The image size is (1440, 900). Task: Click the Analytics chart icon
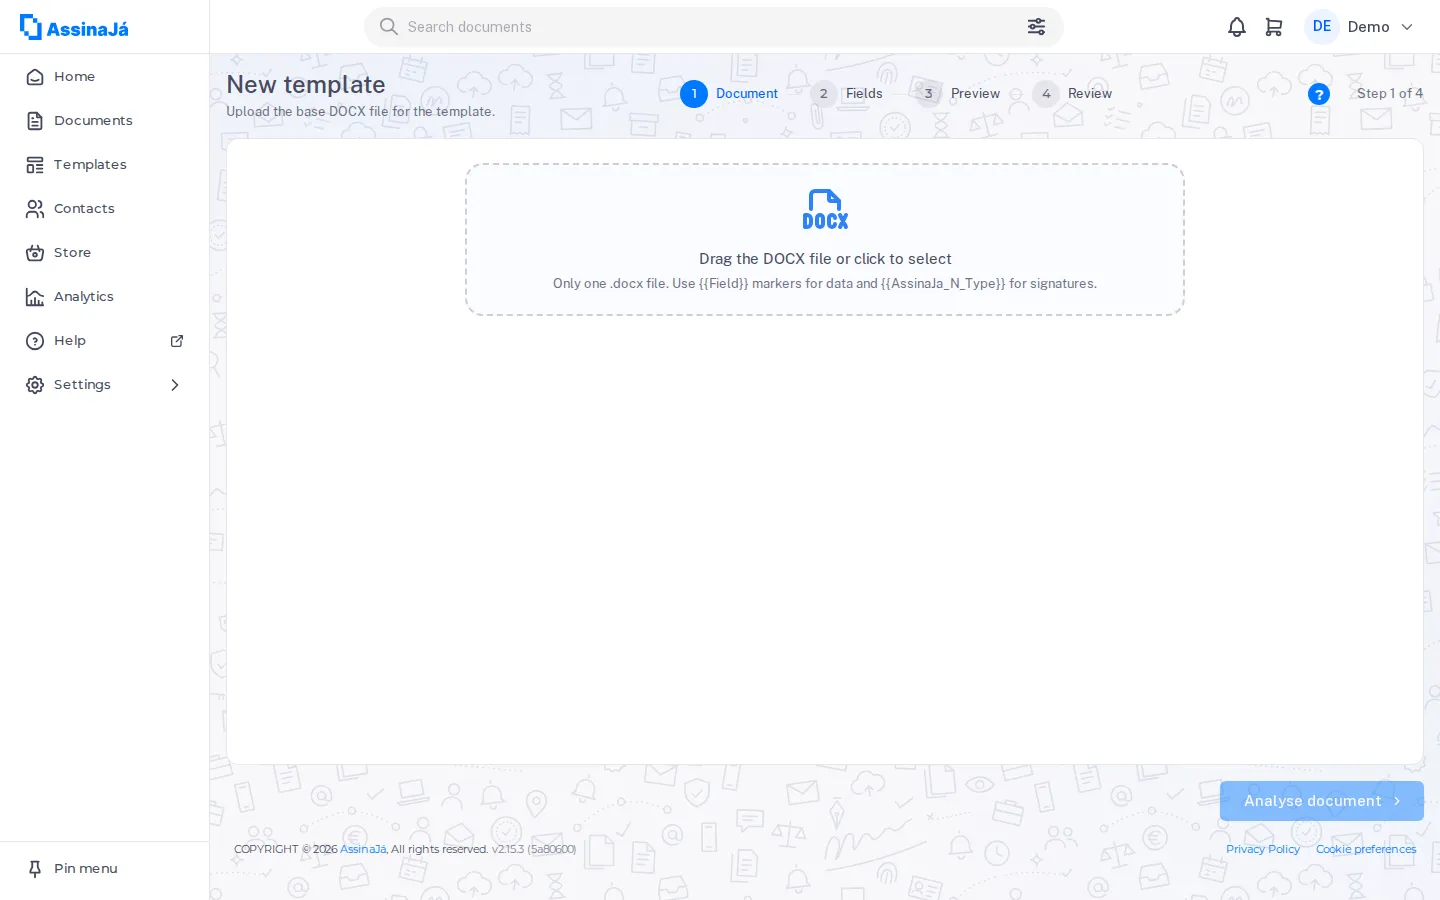pyautogui.click(x=35, y=297)
